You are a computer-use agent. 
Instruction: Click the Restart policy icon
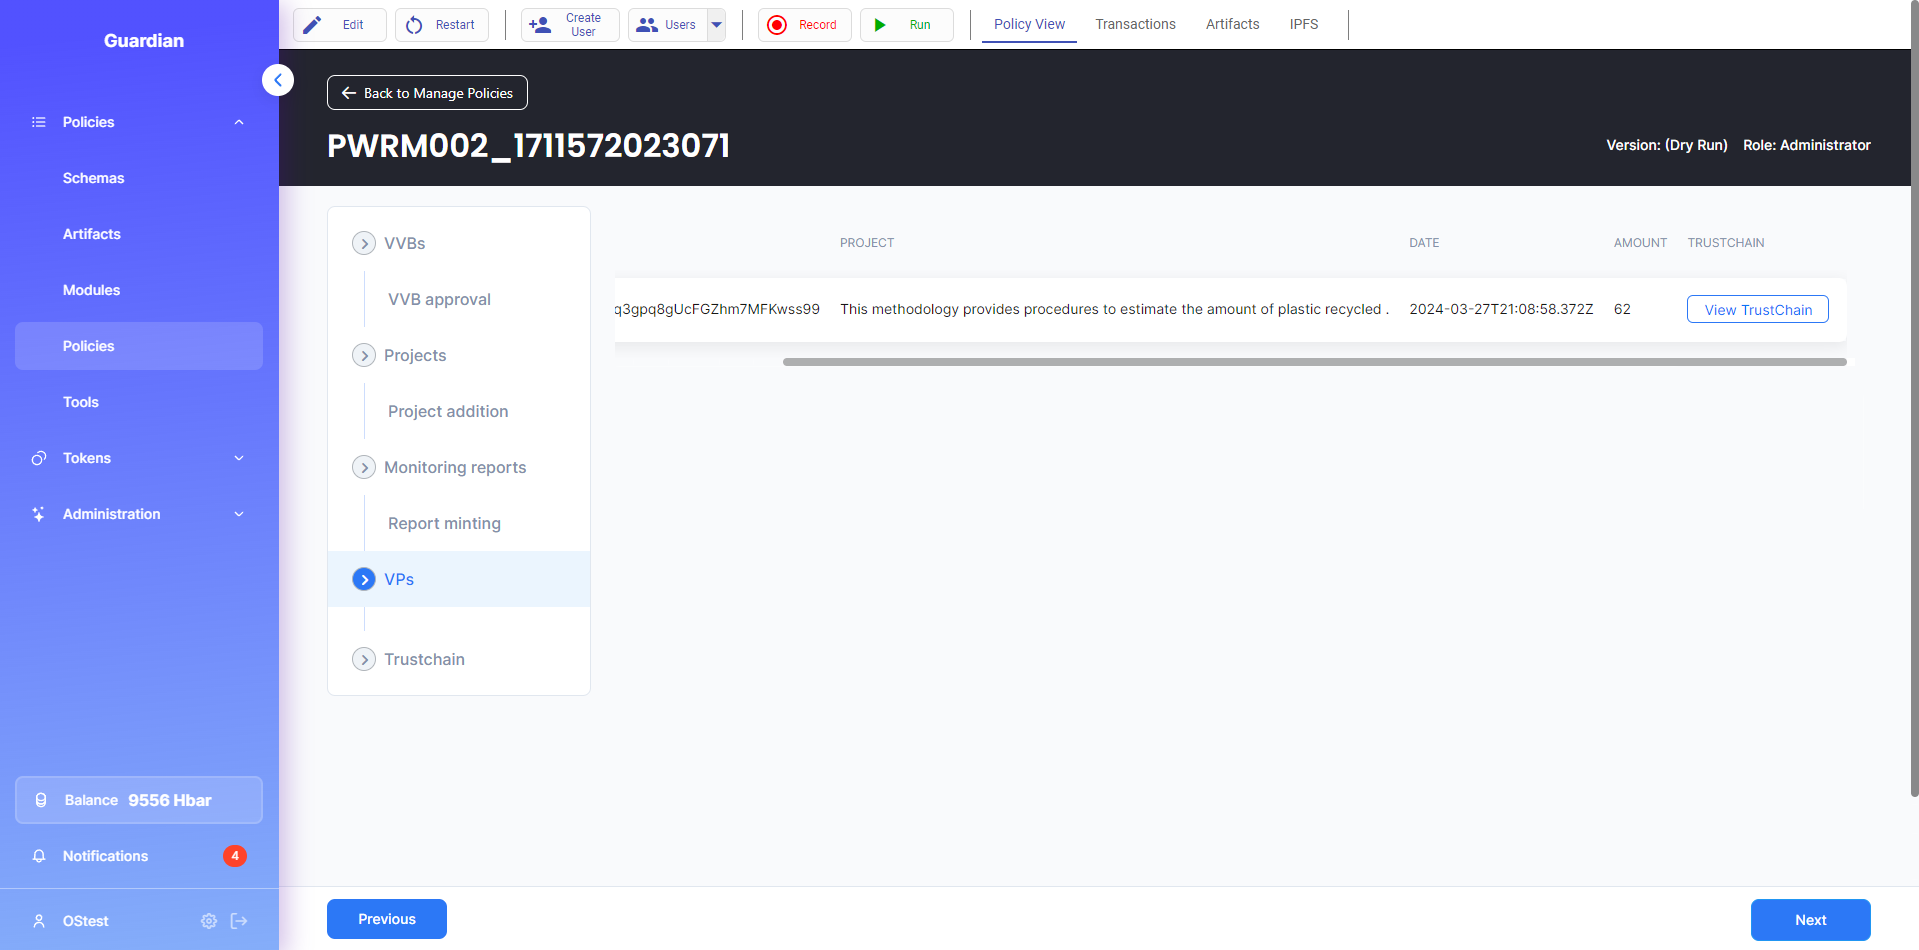click(414, 25)
